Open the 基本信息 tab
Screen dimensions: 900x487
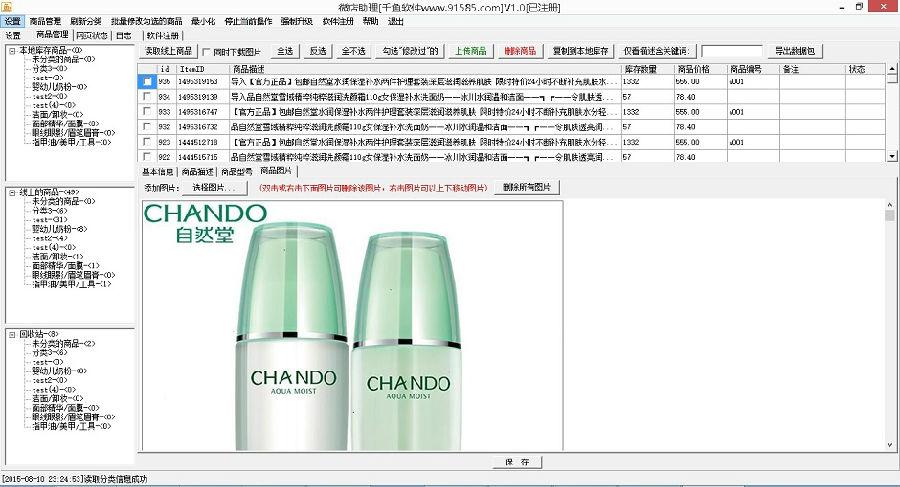tap(158, 172)
